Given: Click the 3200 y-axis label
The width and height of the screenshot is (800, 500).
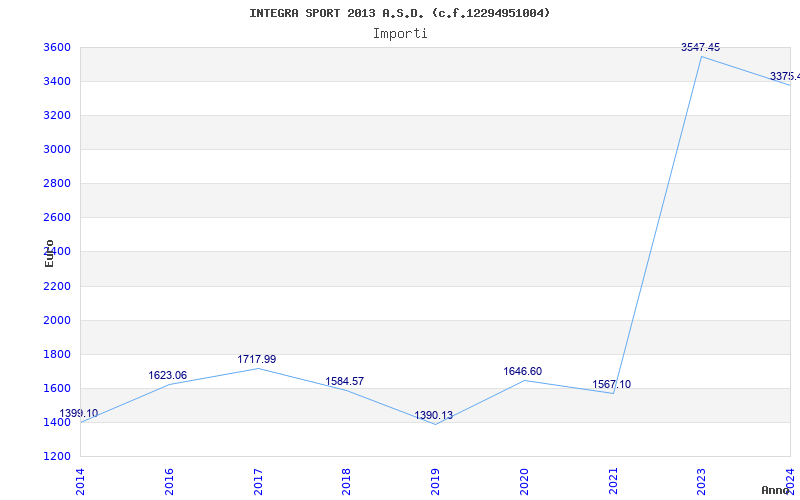Looking at the screenshot, I should [x=57, y=115].
